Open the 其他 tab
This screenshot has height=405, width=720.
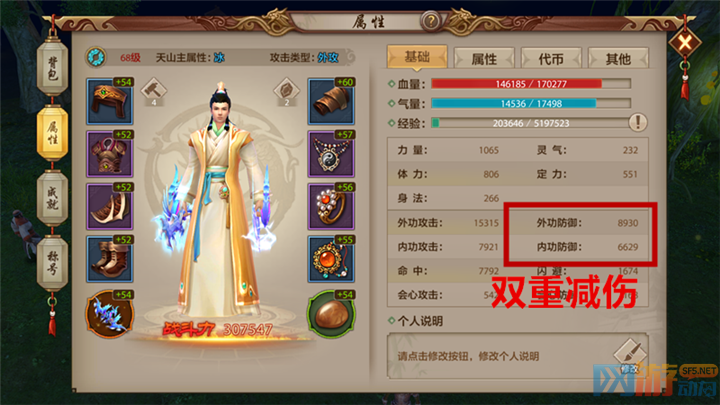pos(618,59)
